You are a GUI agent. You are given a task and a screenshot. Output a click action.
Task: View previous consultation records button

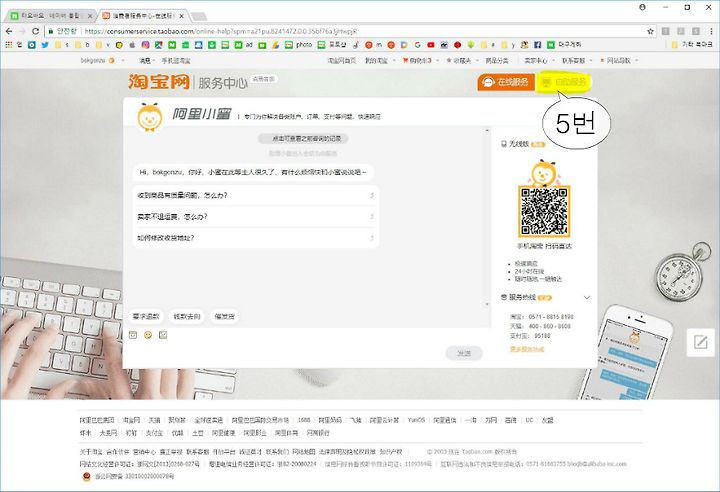pyautogui.click(x=303, y=138)
